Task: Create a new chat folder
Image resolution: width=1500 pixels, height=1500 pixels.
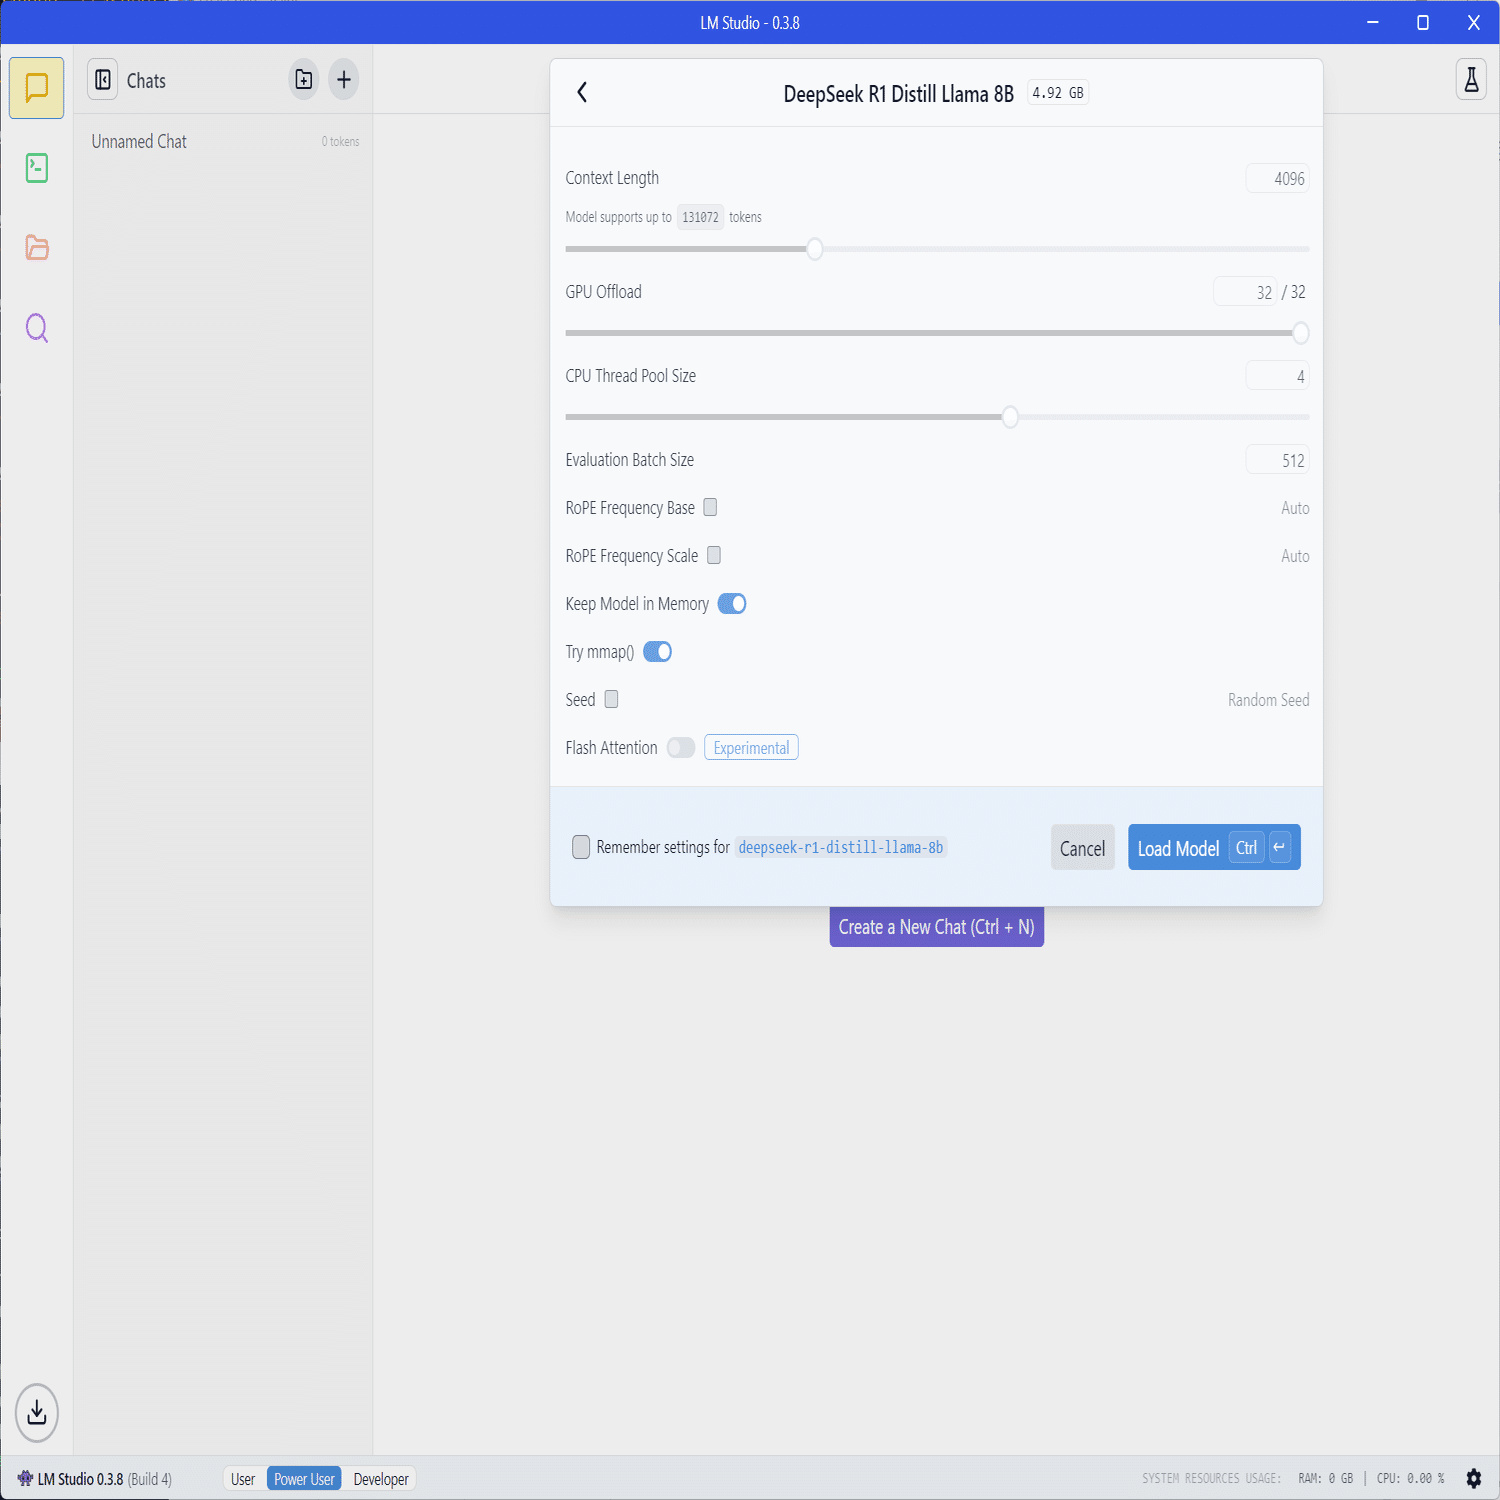Action: (304, 80)
